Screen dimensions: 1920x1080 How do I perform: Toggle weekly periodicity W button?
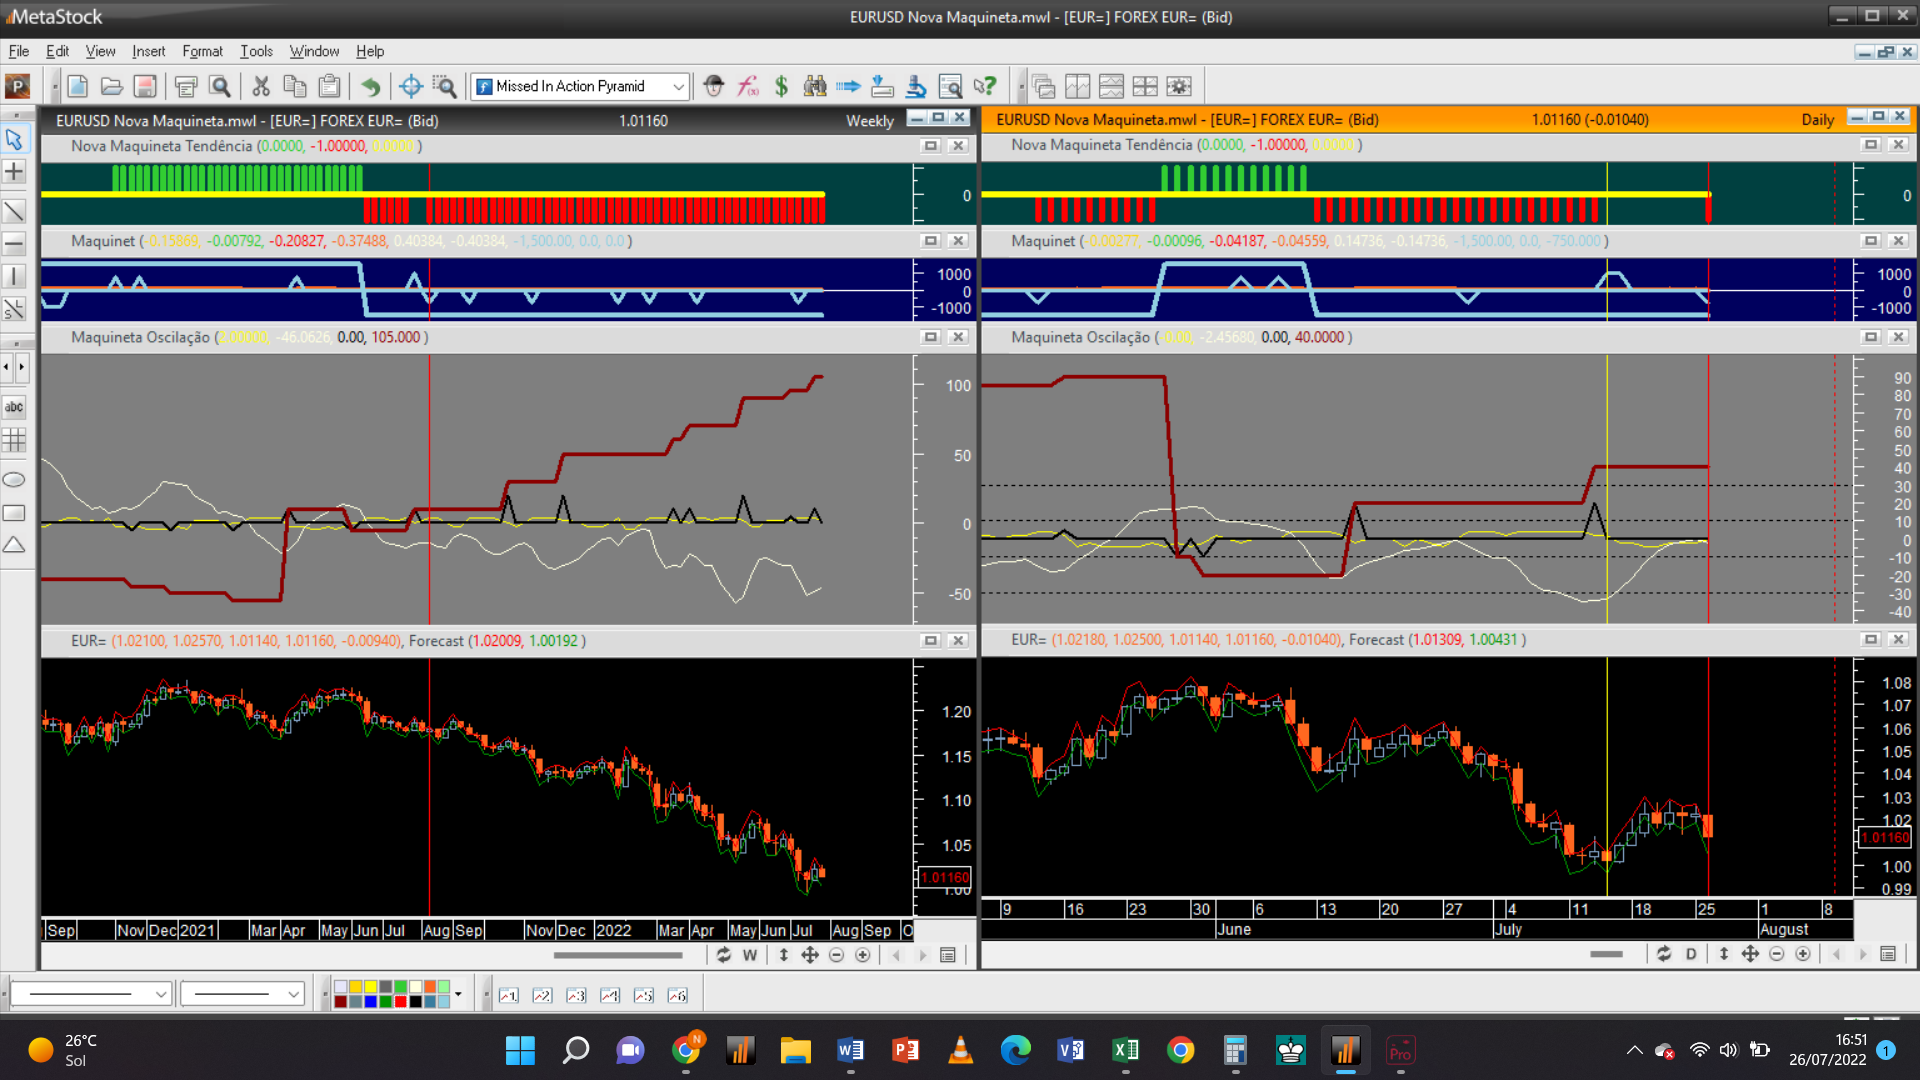750,955
